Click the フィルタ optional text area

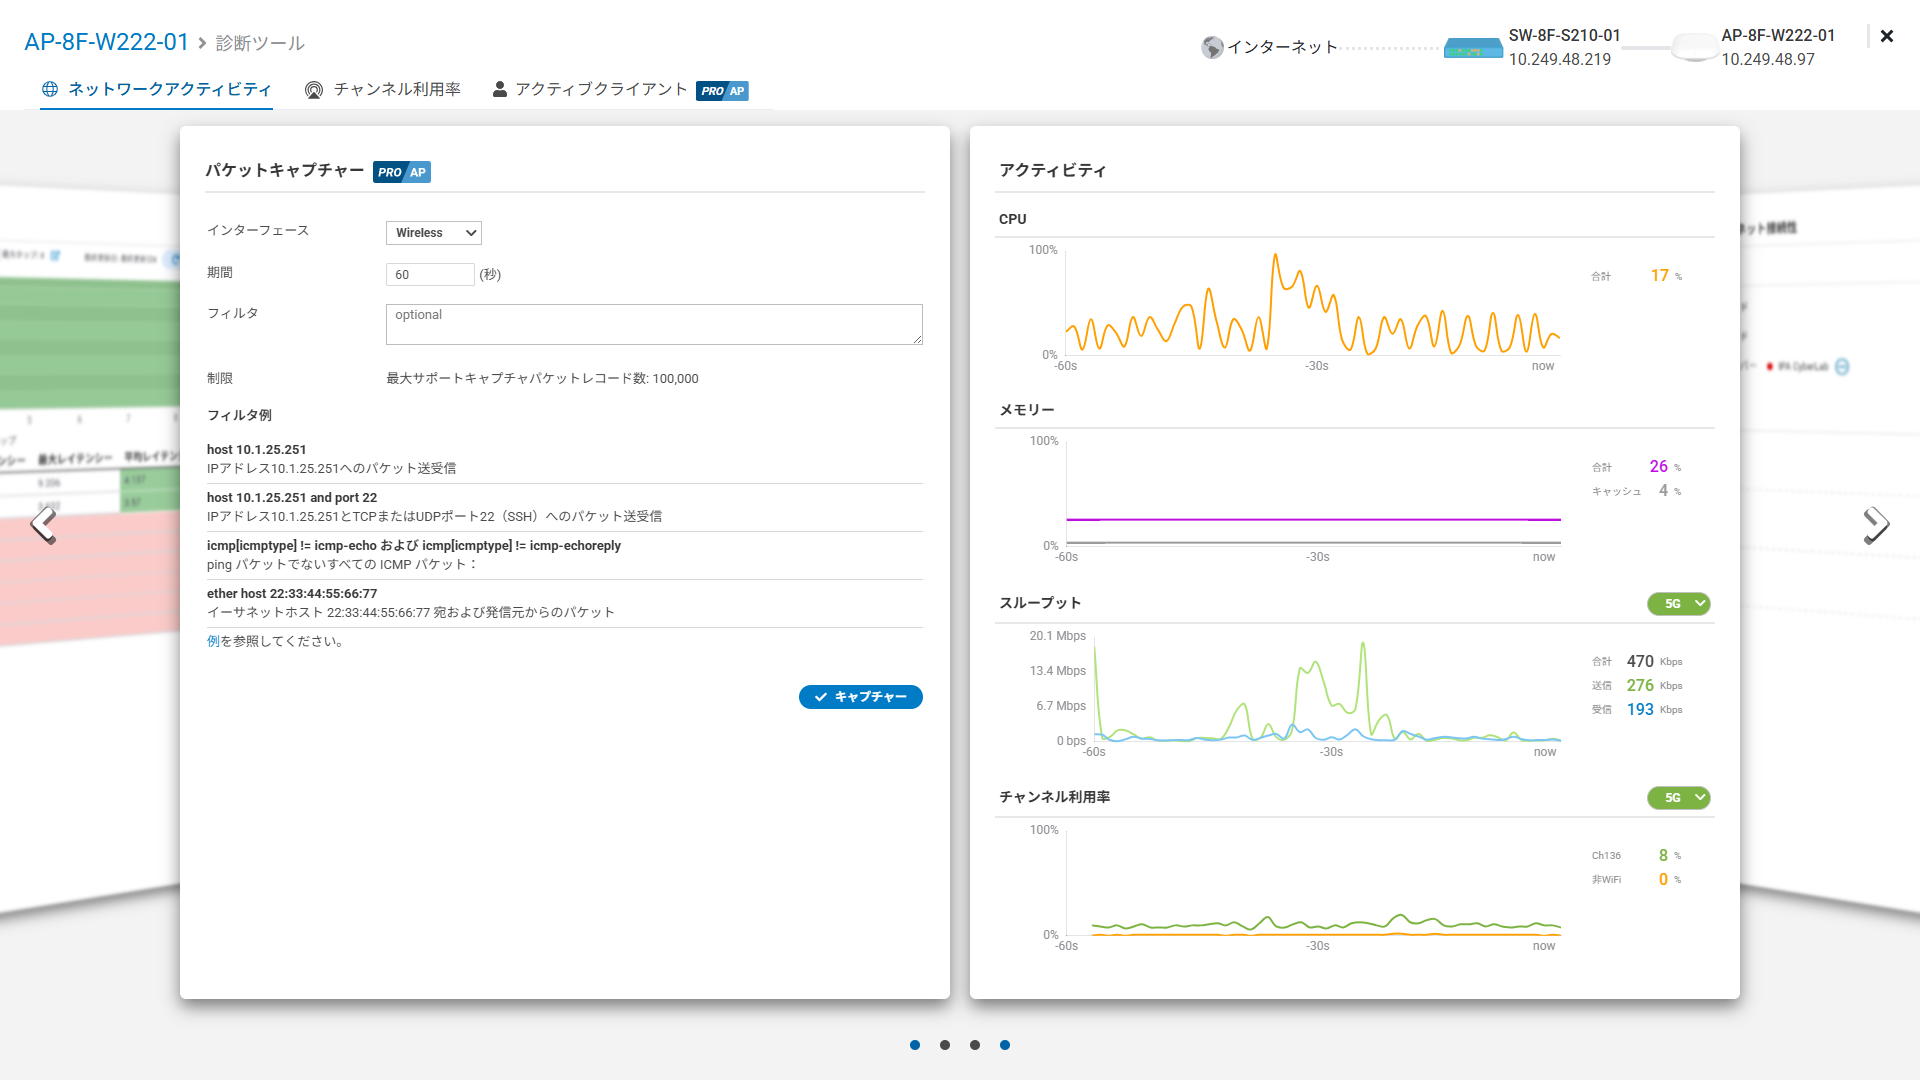click(x=653, y=324)
